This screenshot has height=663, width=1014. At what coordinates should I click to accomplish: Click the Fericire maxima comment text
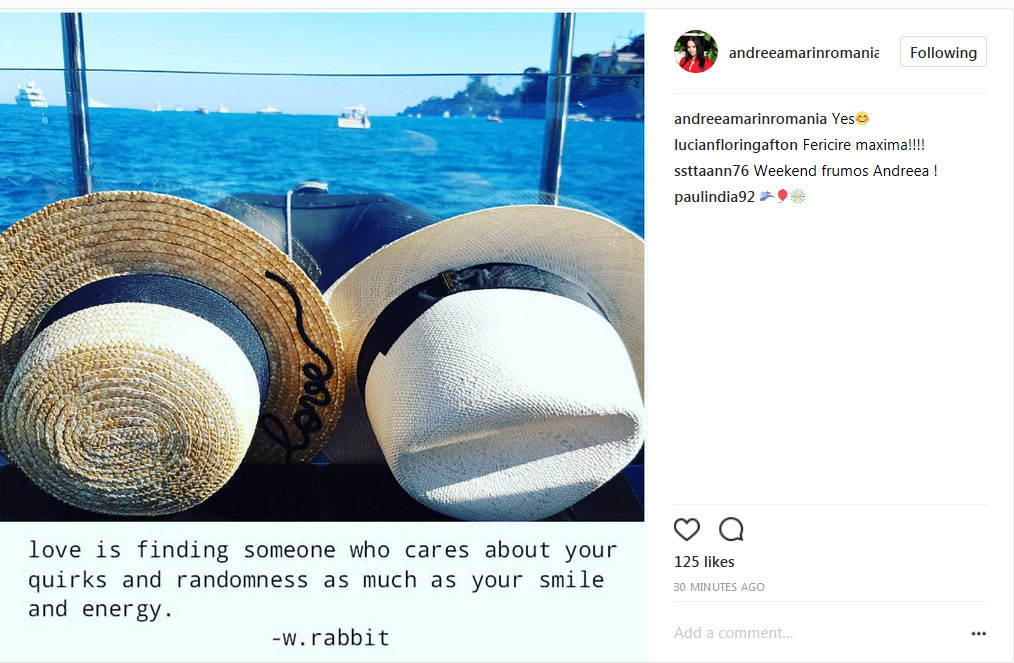(863, 144)
